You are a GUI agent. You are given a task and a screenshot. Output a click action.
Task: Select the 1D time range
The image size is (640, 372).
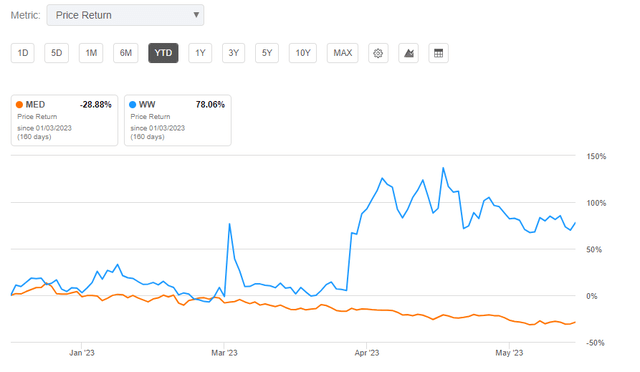(x=23, y=53)
